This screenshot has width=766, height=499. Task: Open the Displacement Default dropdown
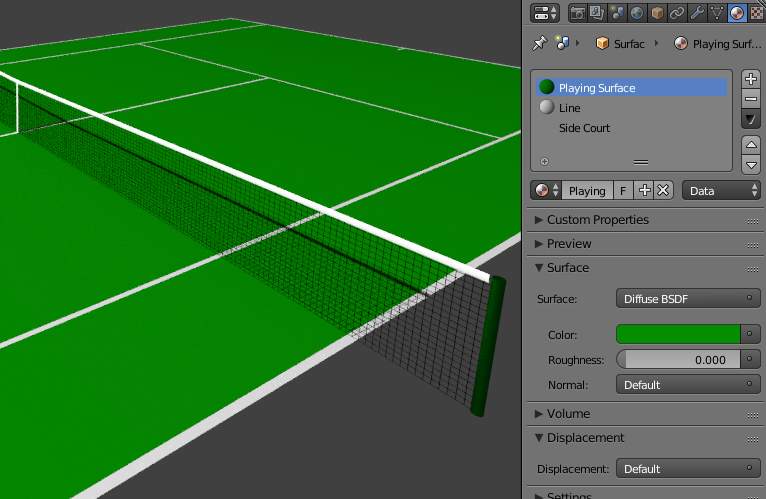point(688,469)
